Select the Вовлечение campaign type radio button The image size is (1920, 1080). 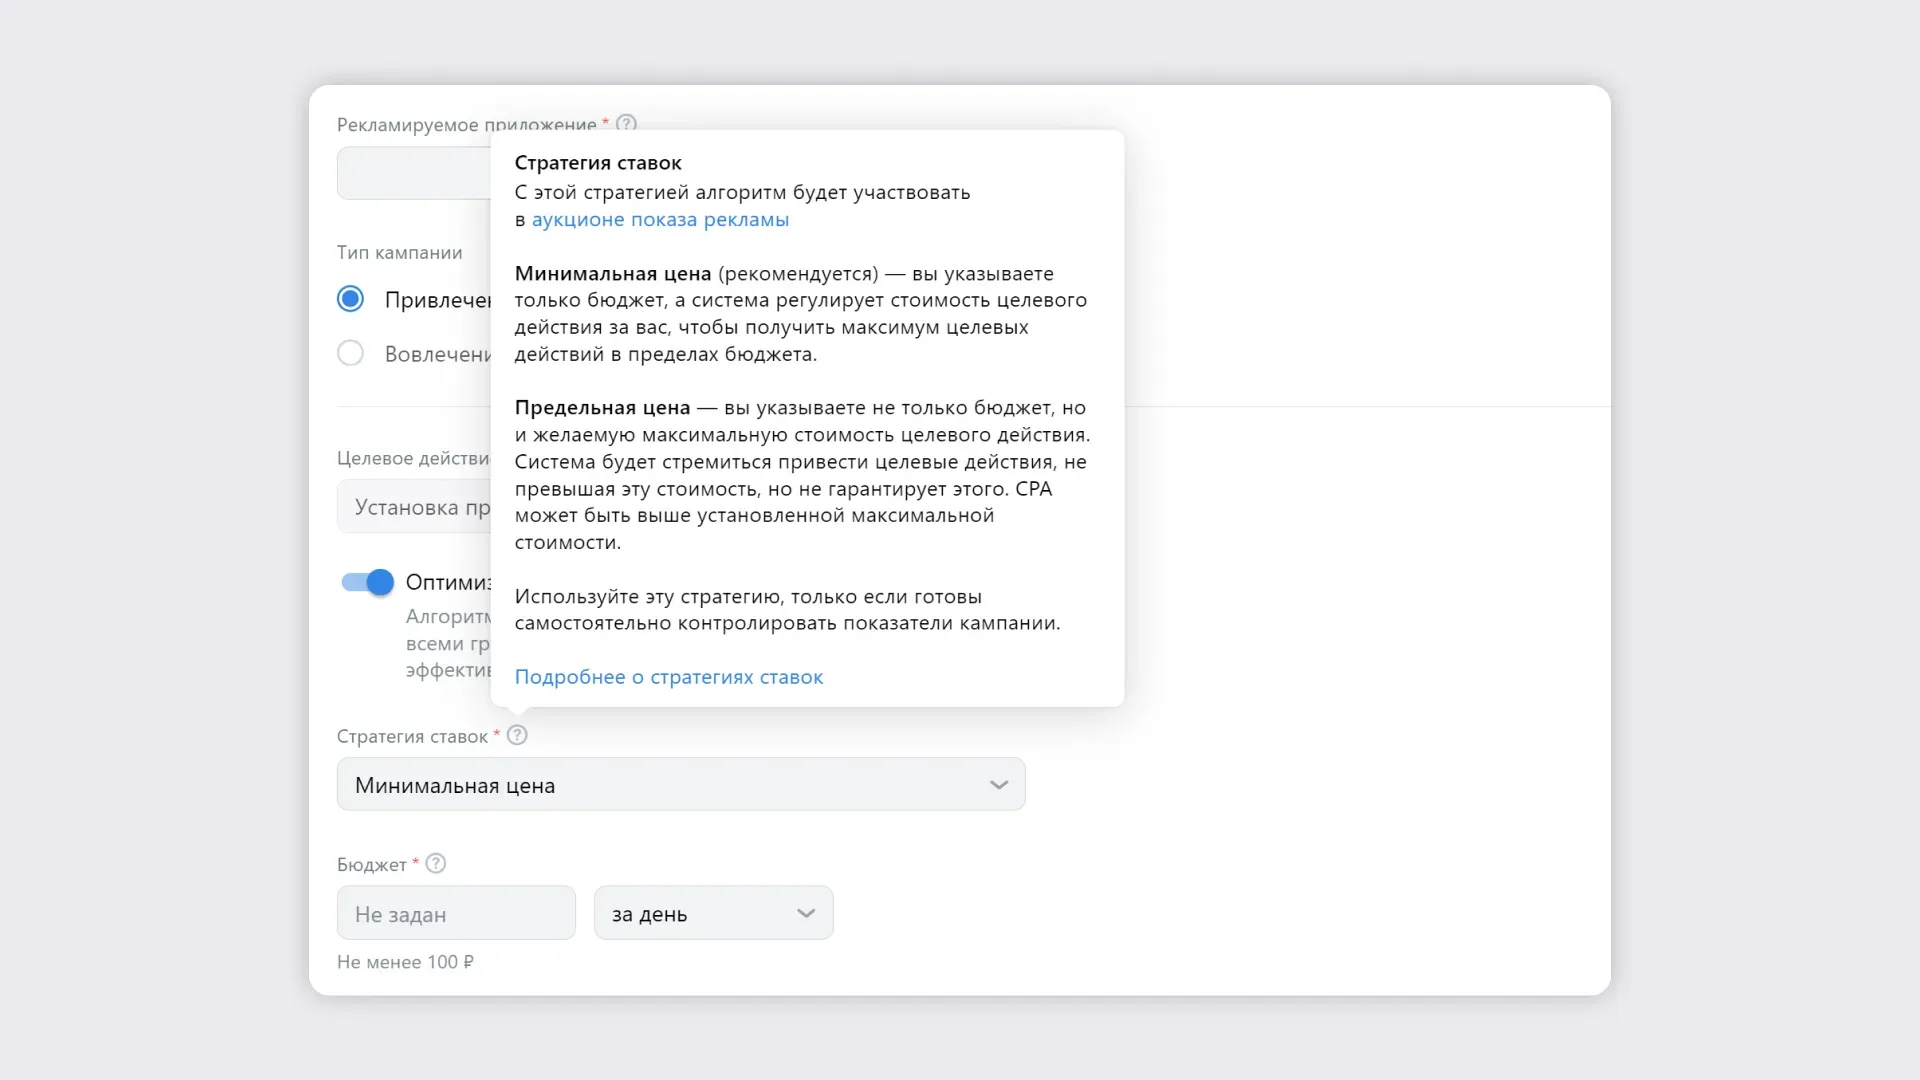[x=350, y=353]
